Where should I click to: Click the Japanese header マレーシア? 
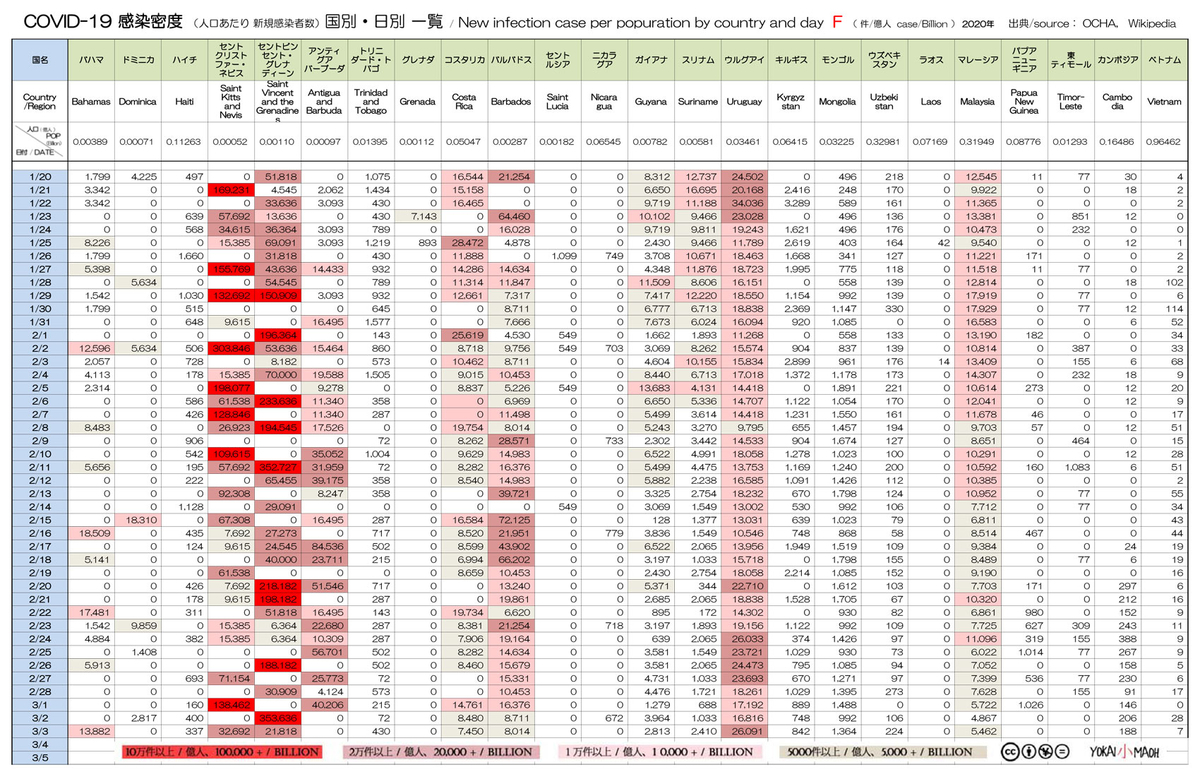pyautogui.click(x=977, y=61)
